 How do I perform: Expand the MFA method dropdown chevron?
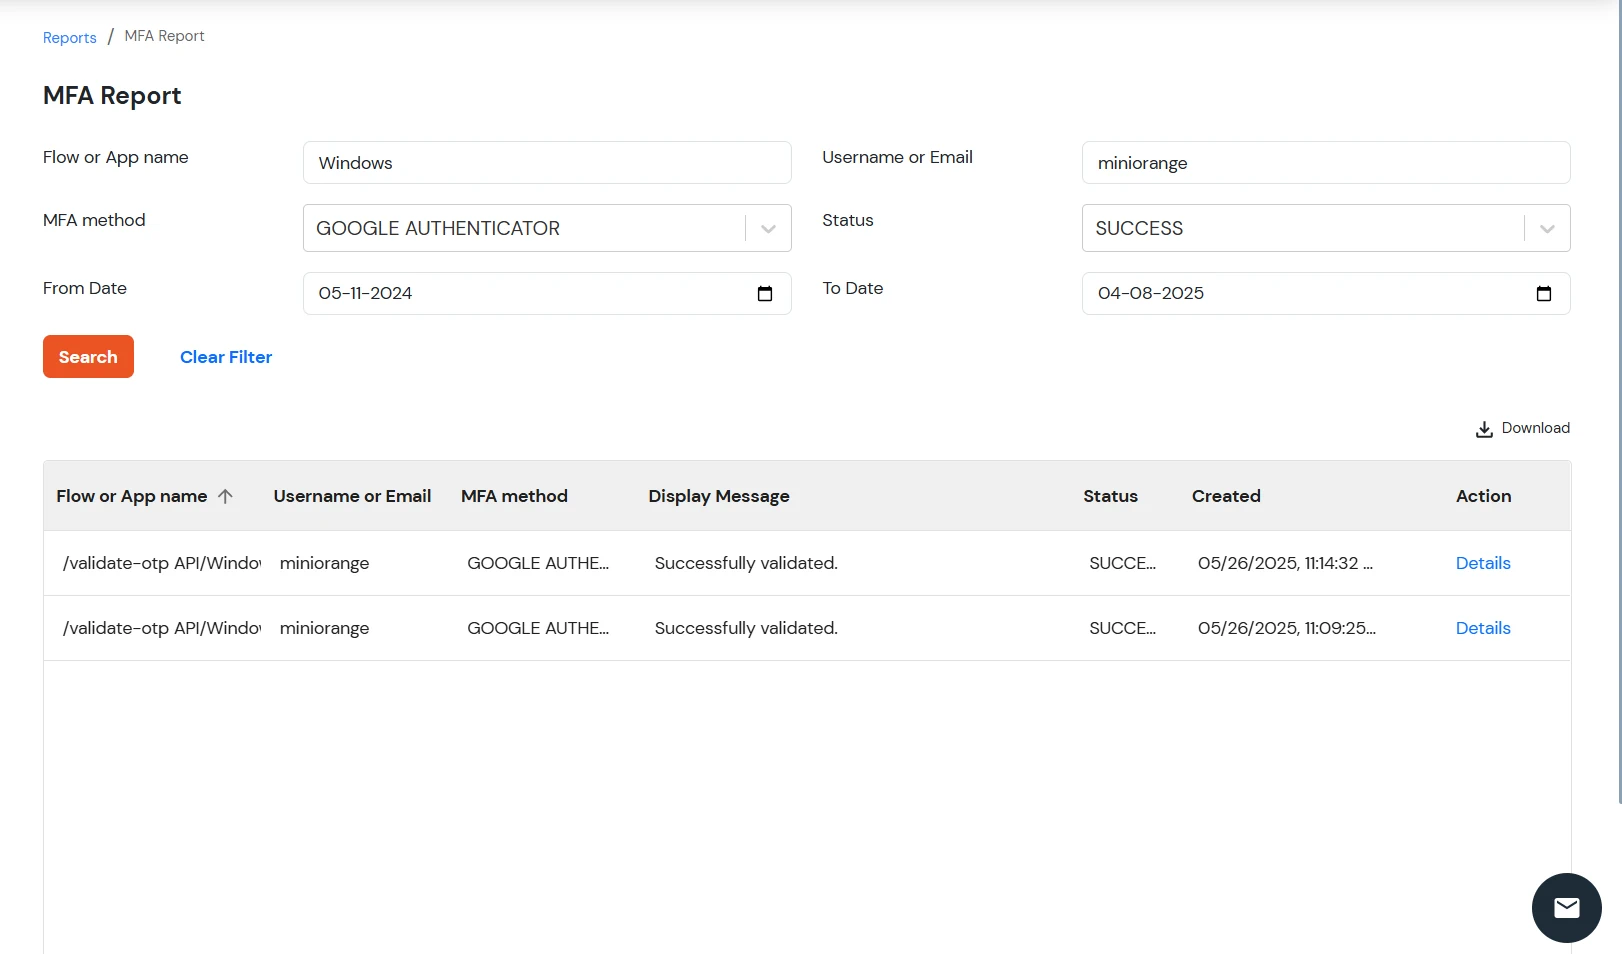pyautogui.click(x=768, y=228)
